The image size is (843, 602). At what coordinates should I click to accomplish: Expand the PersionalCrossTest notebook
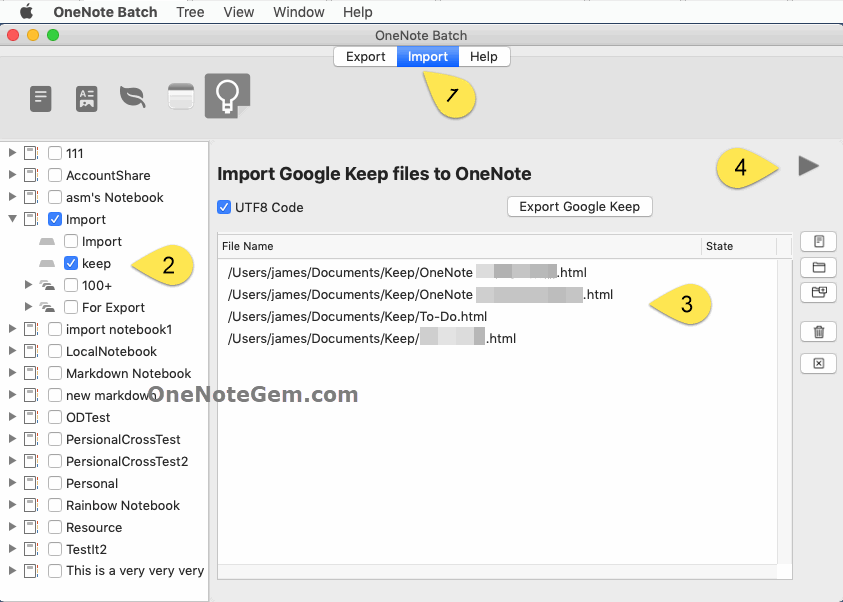[x=12, y=440]
